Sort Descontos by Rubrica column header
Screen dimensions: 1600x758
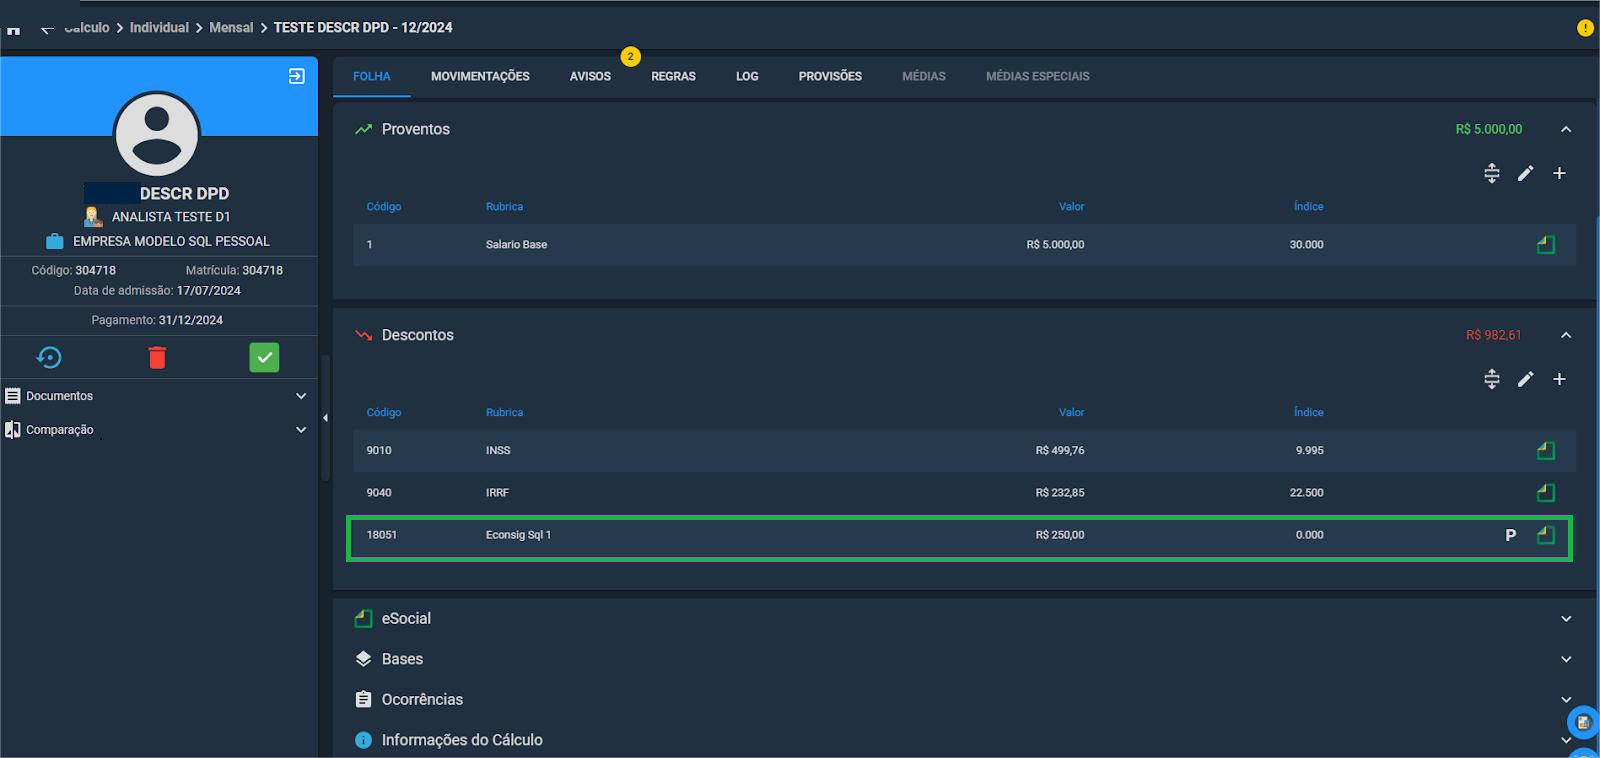(x=504, y=413)
